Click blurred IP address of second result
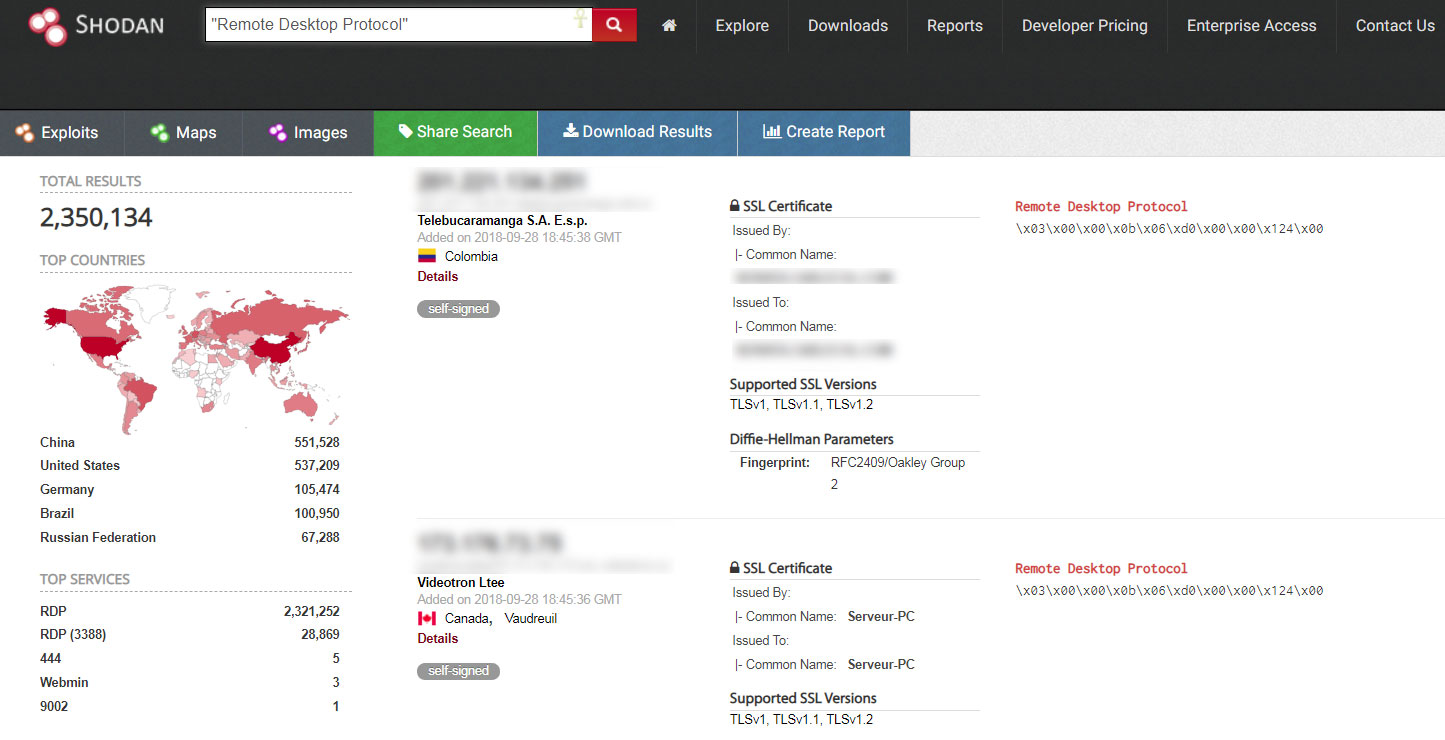 [x=490, y=544]
